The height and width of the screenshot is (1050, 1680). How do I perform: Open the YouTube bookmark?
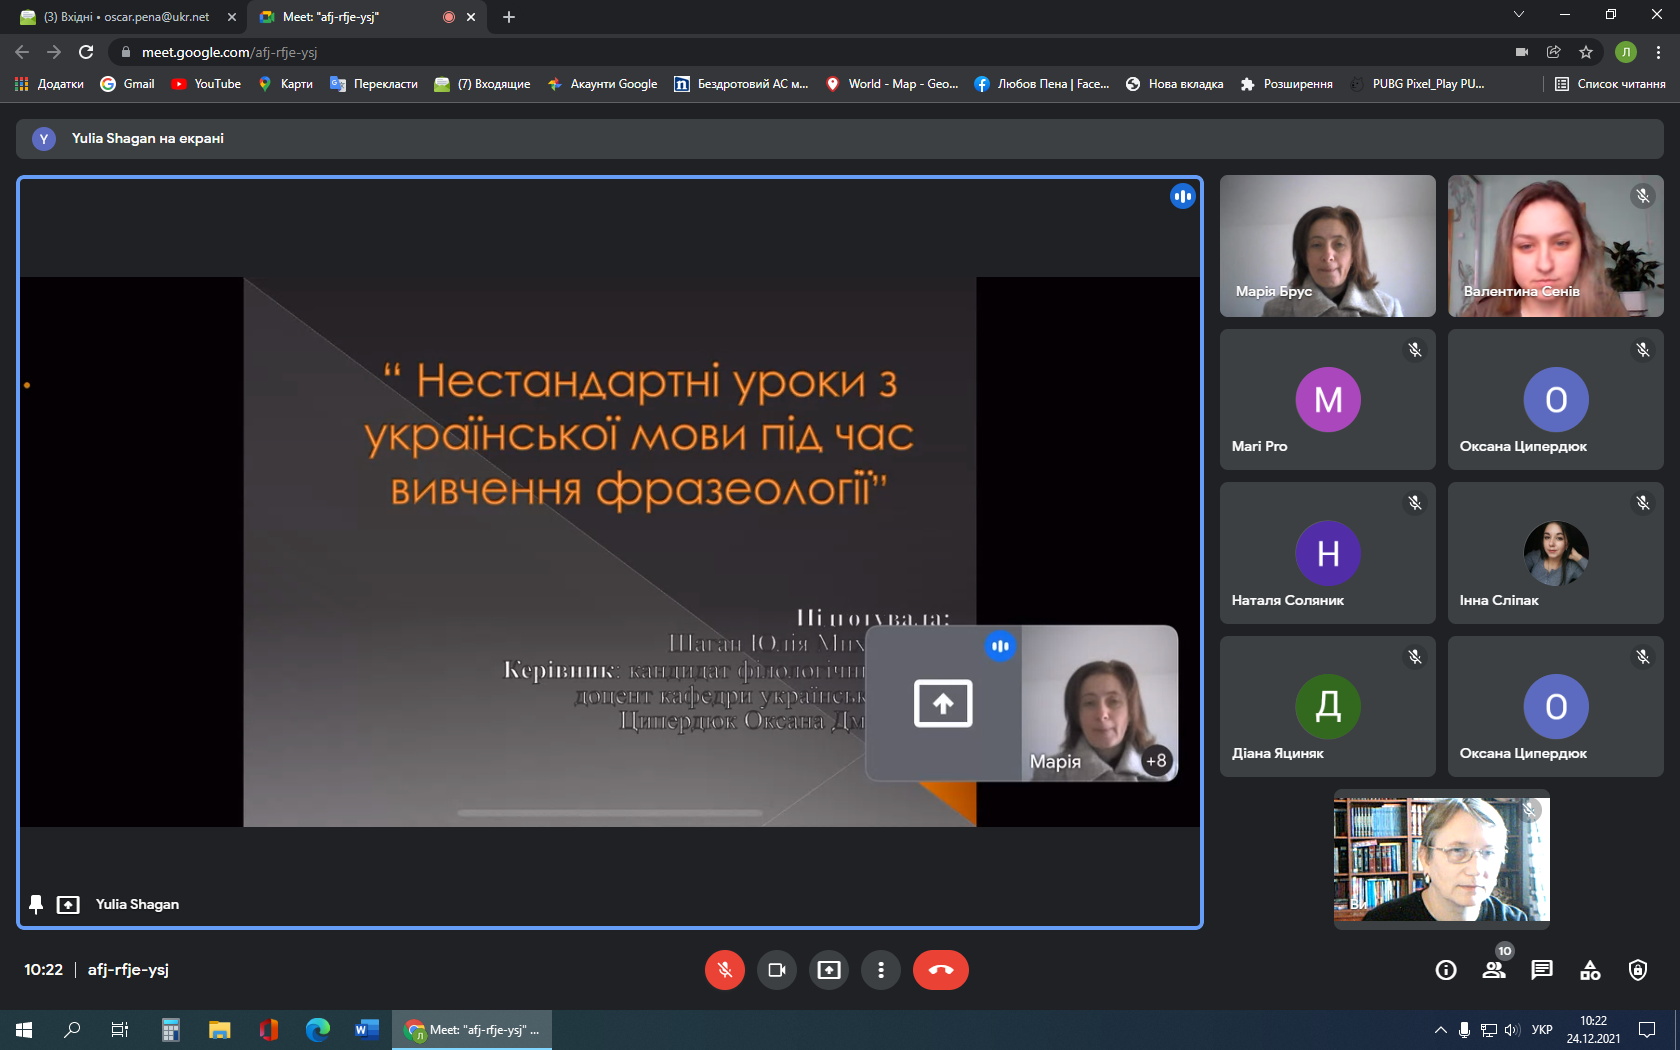[x=206, y=84]
